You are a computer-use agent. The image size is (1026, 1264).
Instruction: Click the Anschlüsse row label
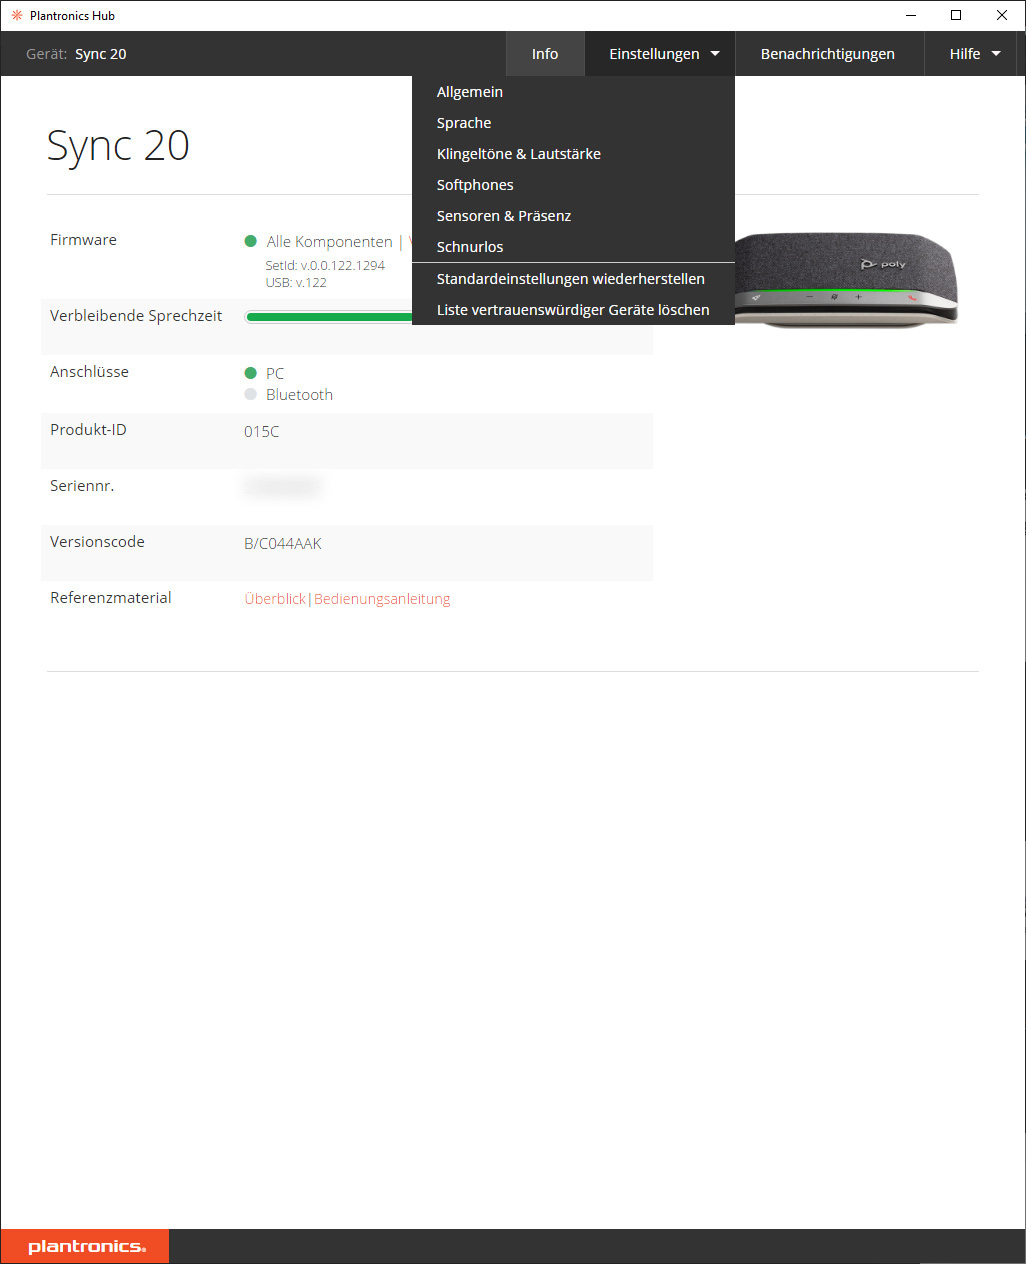tap(89, 372)
